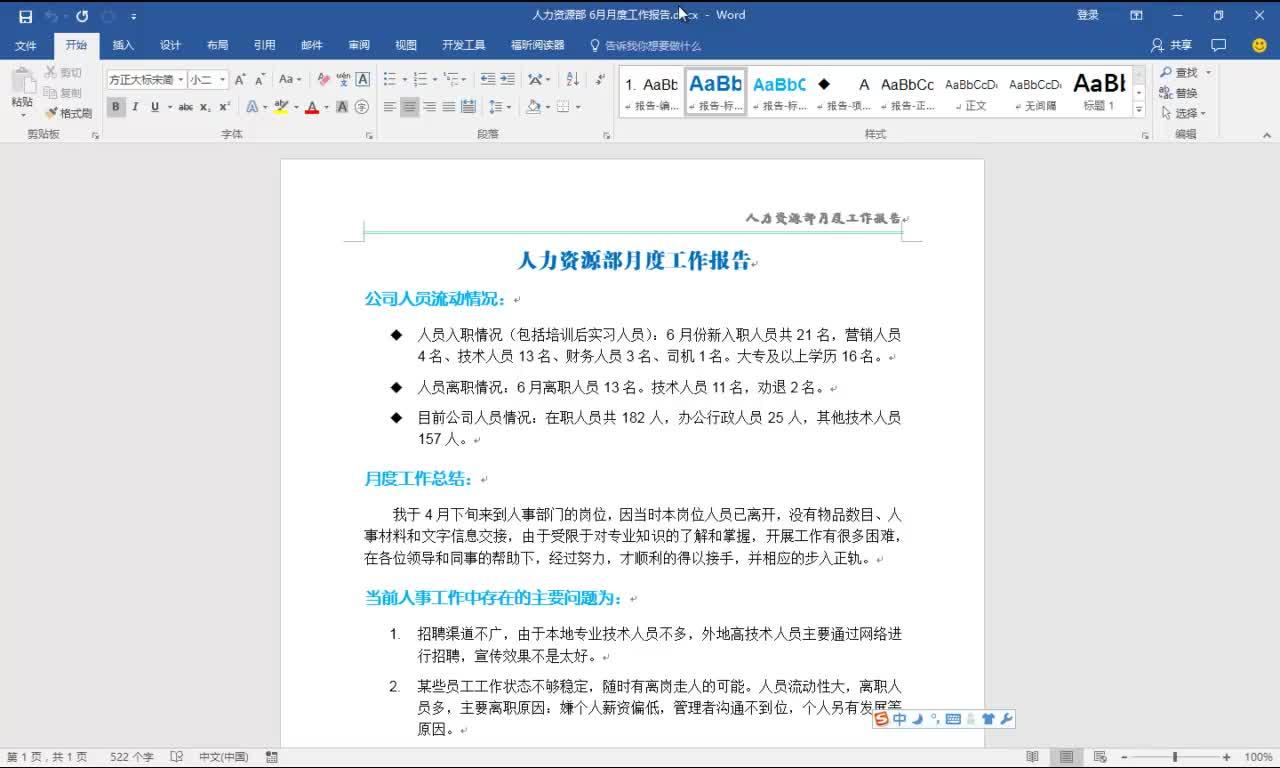1280x768 pixels.
Task: Click the text highlight color button
Action: point(280,107)
